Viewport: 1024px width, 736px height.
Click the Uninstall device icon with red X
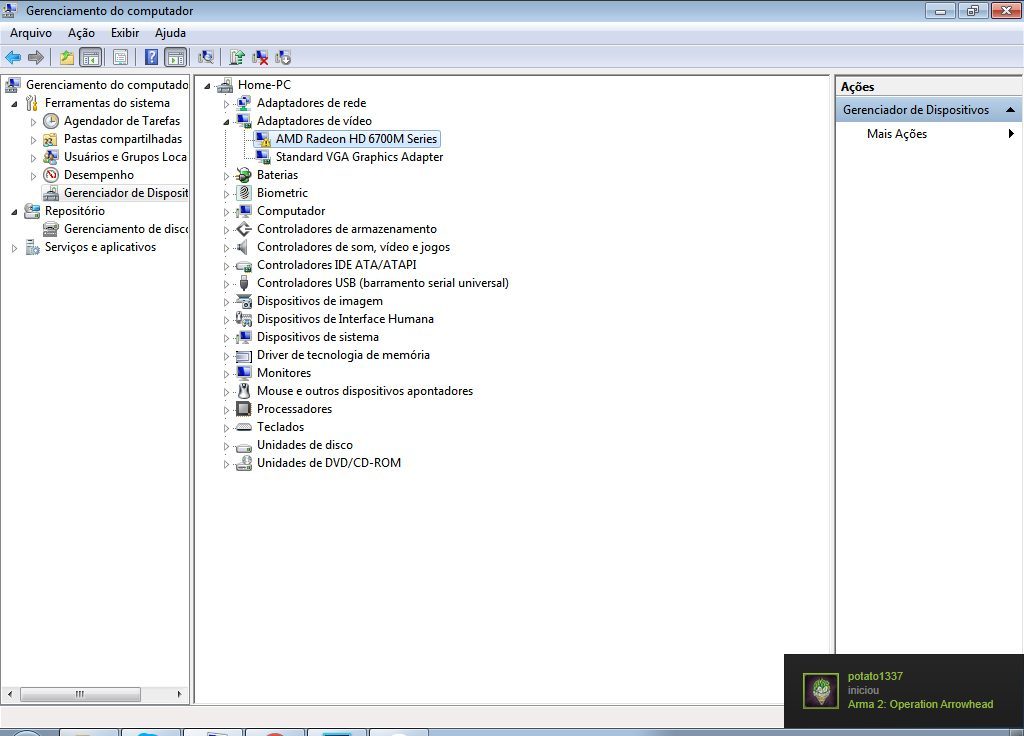(260, 57)
